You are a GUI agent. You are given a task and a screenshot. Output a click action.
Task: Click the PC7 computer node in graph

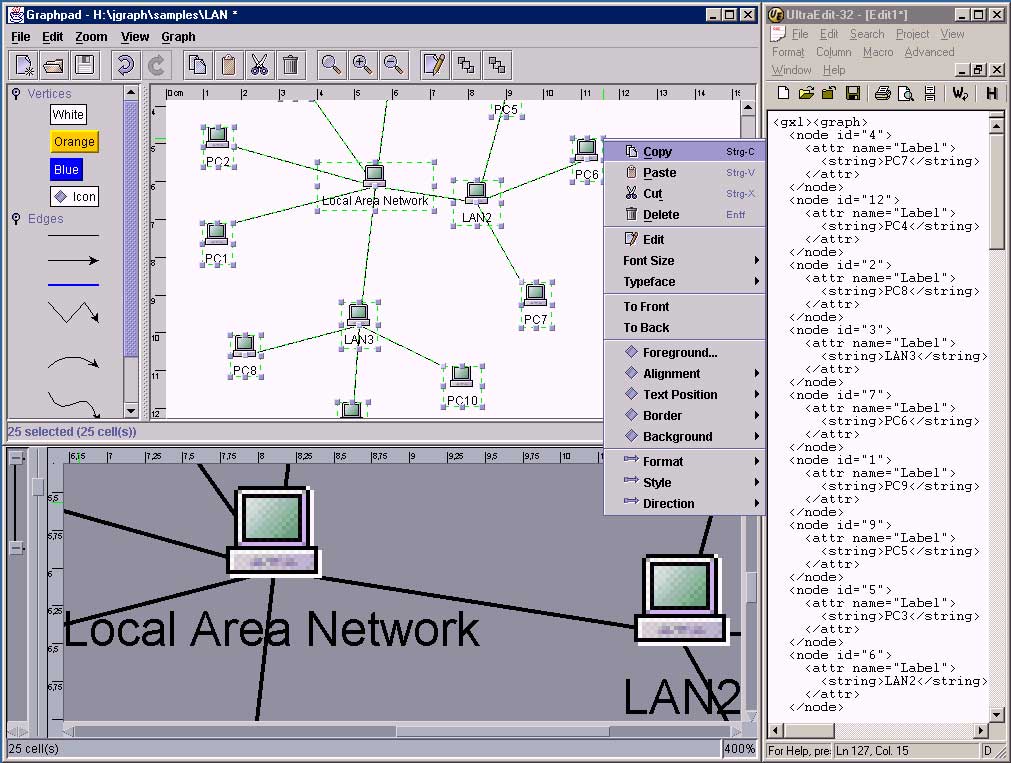(x=536, y=294)
